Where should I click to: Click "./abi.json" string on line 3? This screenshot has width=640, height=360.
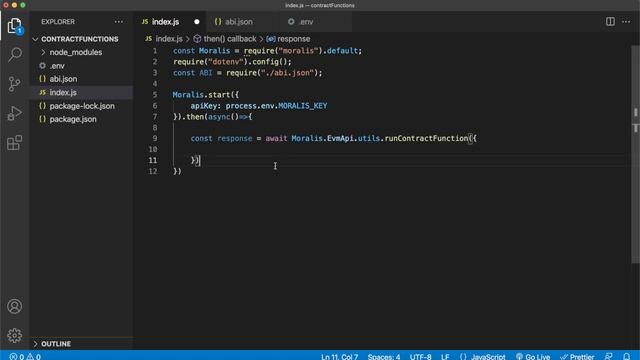point(287,73)
